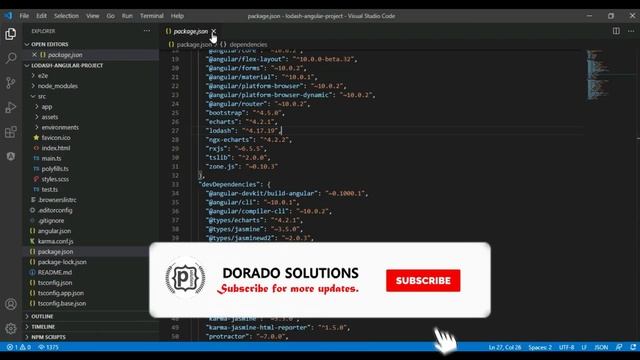Click the 1375 status bar item

tap(49, 347)
